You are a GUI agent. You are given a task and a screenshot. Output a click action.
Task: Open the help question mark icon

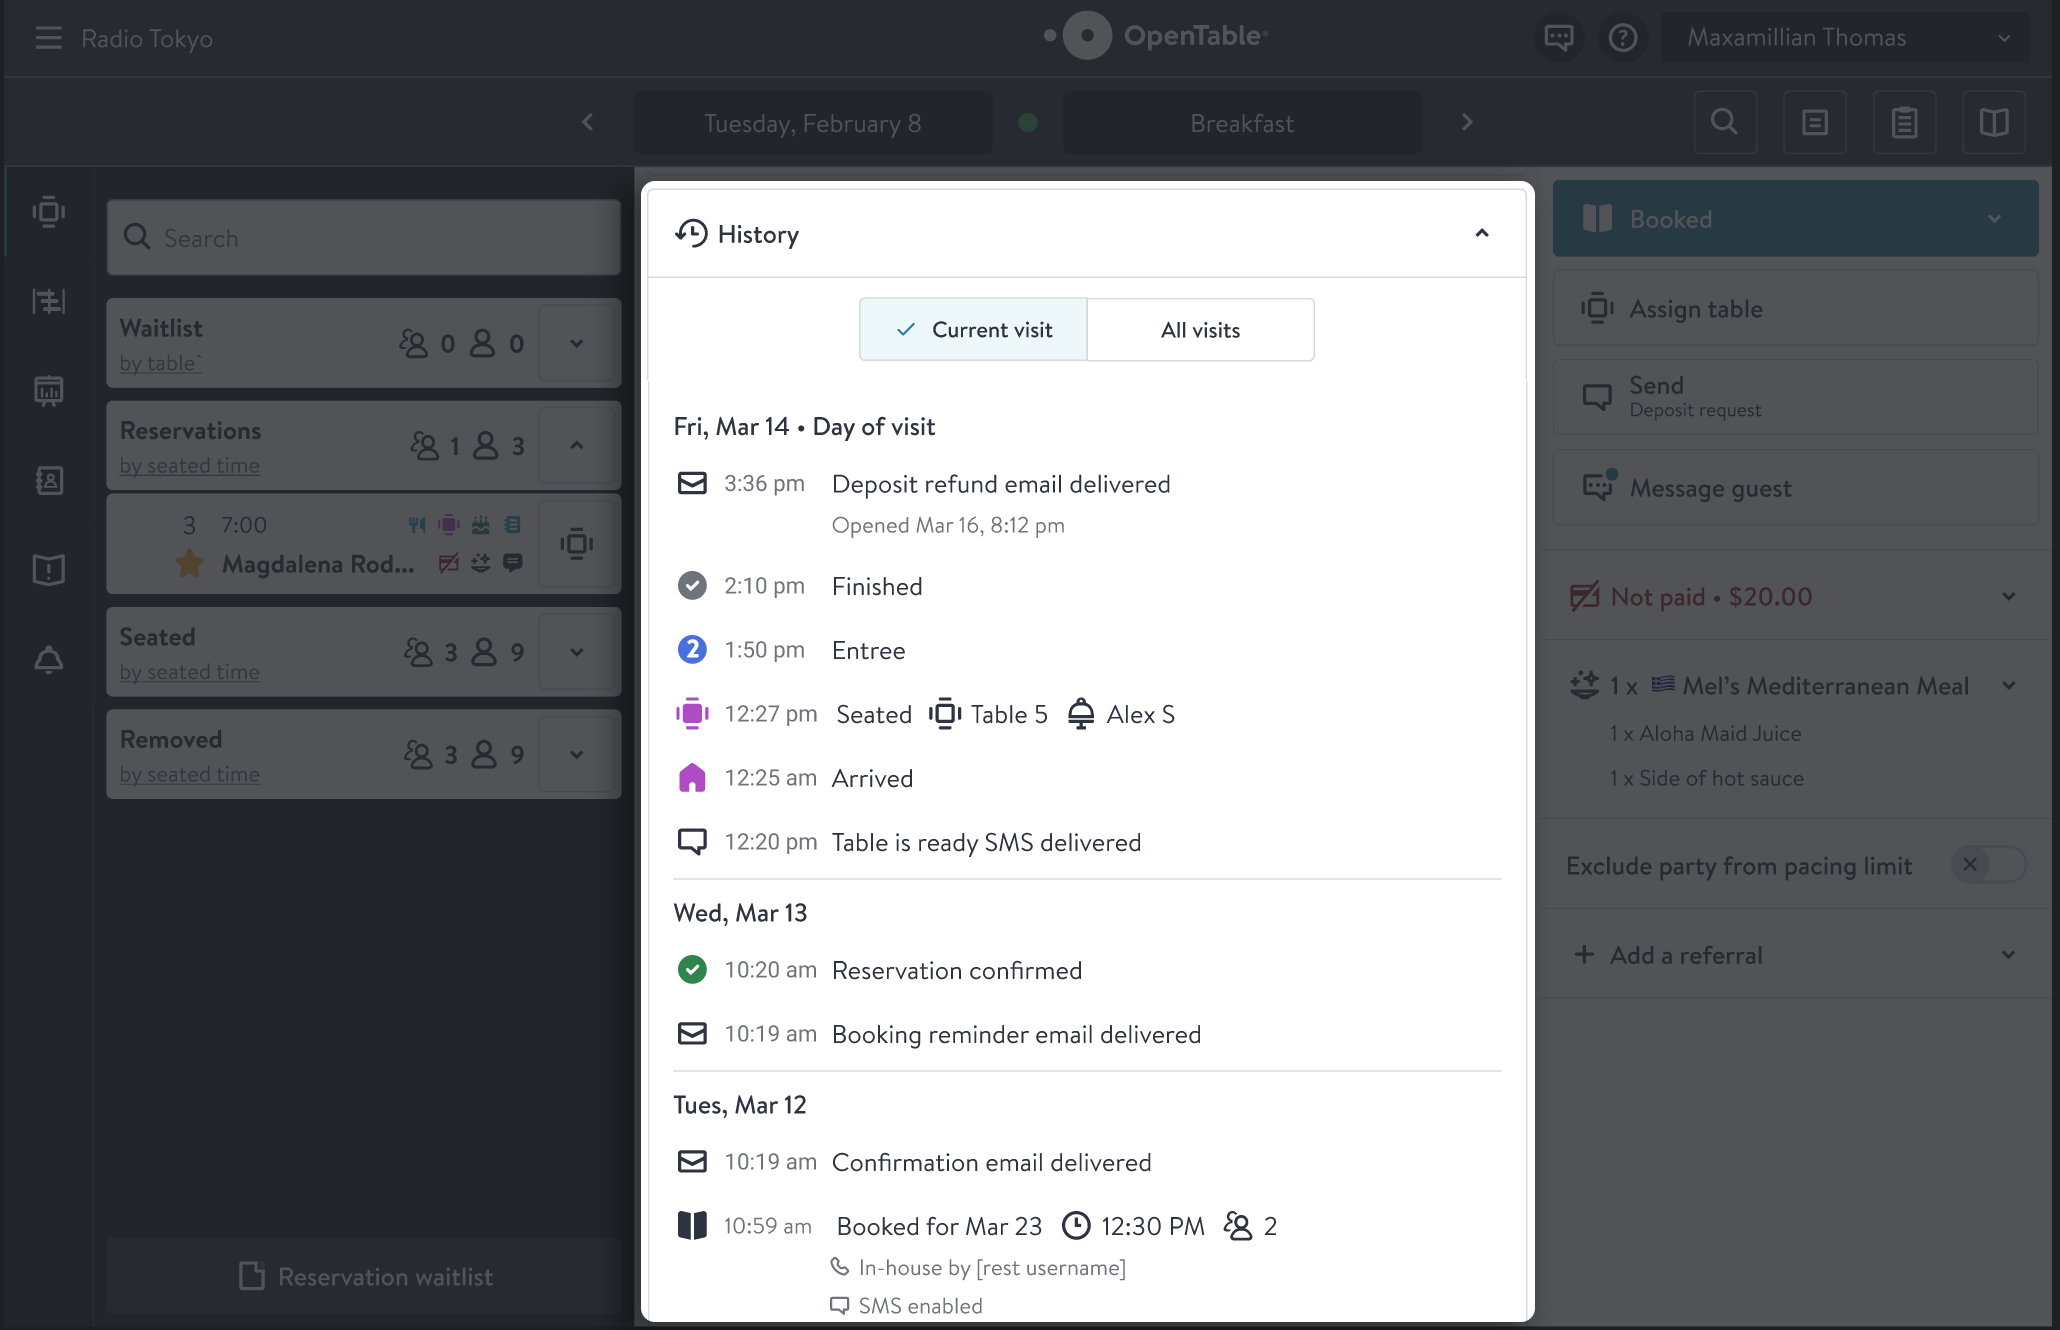pos(1622,38)
